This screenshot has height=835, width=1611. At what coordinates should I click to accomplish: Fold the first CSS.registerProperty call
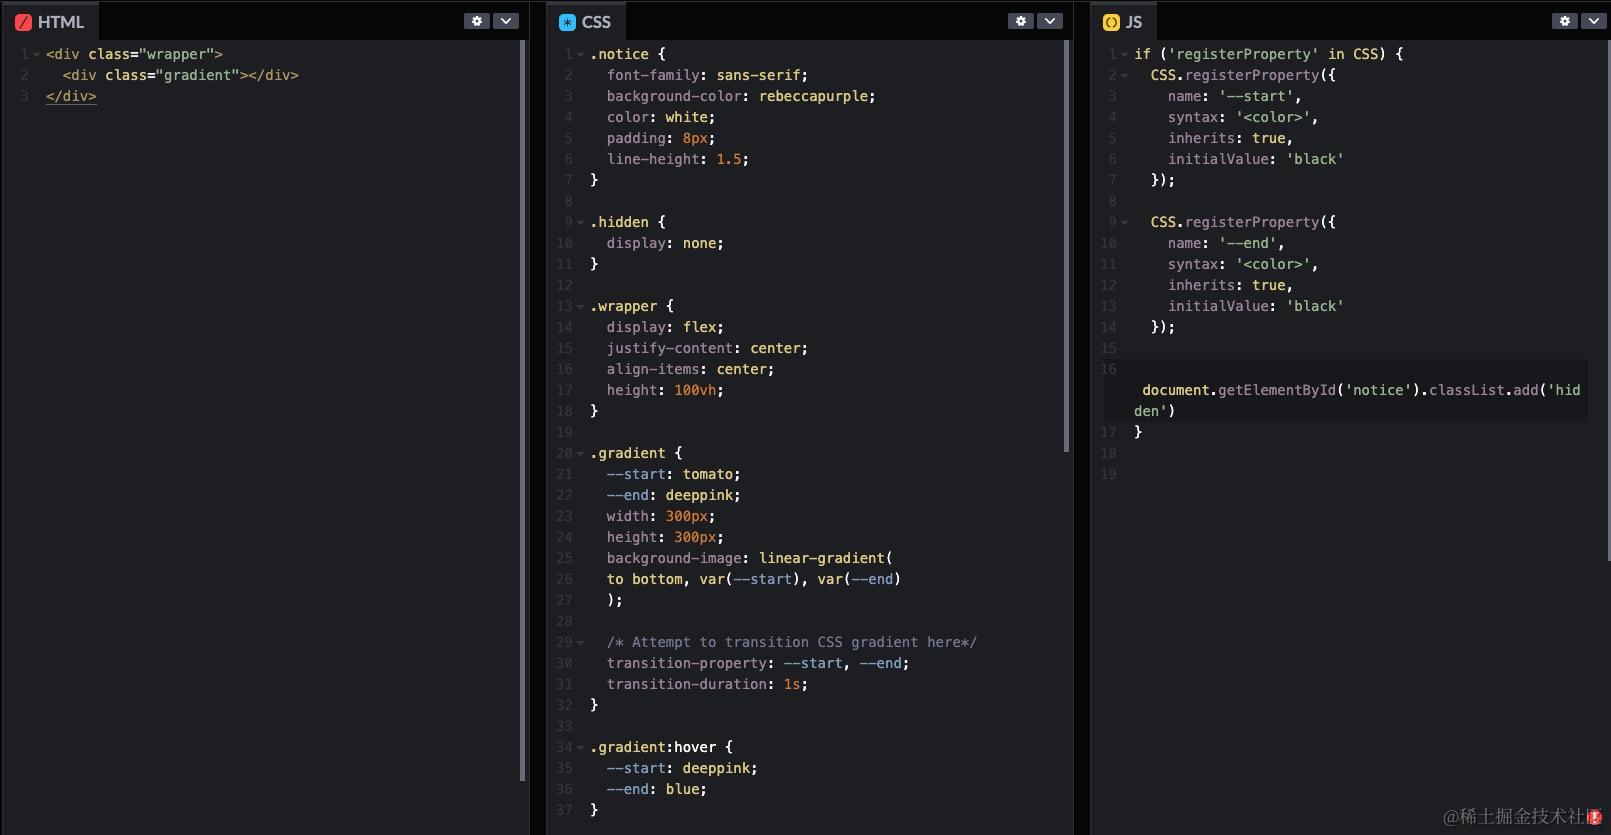tap(1125, 75)
